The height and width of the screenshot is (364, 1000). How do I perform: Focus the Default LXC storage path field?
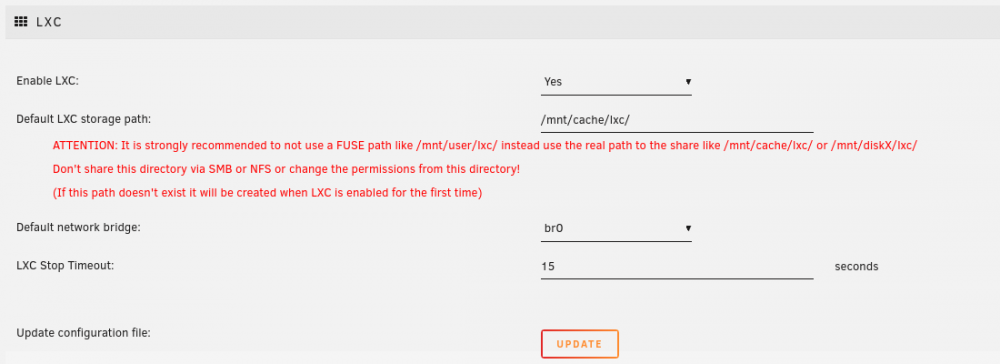(x=677, y=120)
